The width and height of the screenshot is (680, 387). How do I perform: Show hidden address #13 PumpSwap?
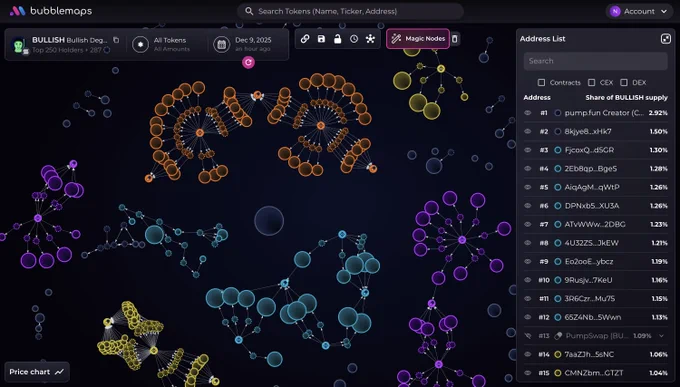pyautogui.click(x=528, y=336)
